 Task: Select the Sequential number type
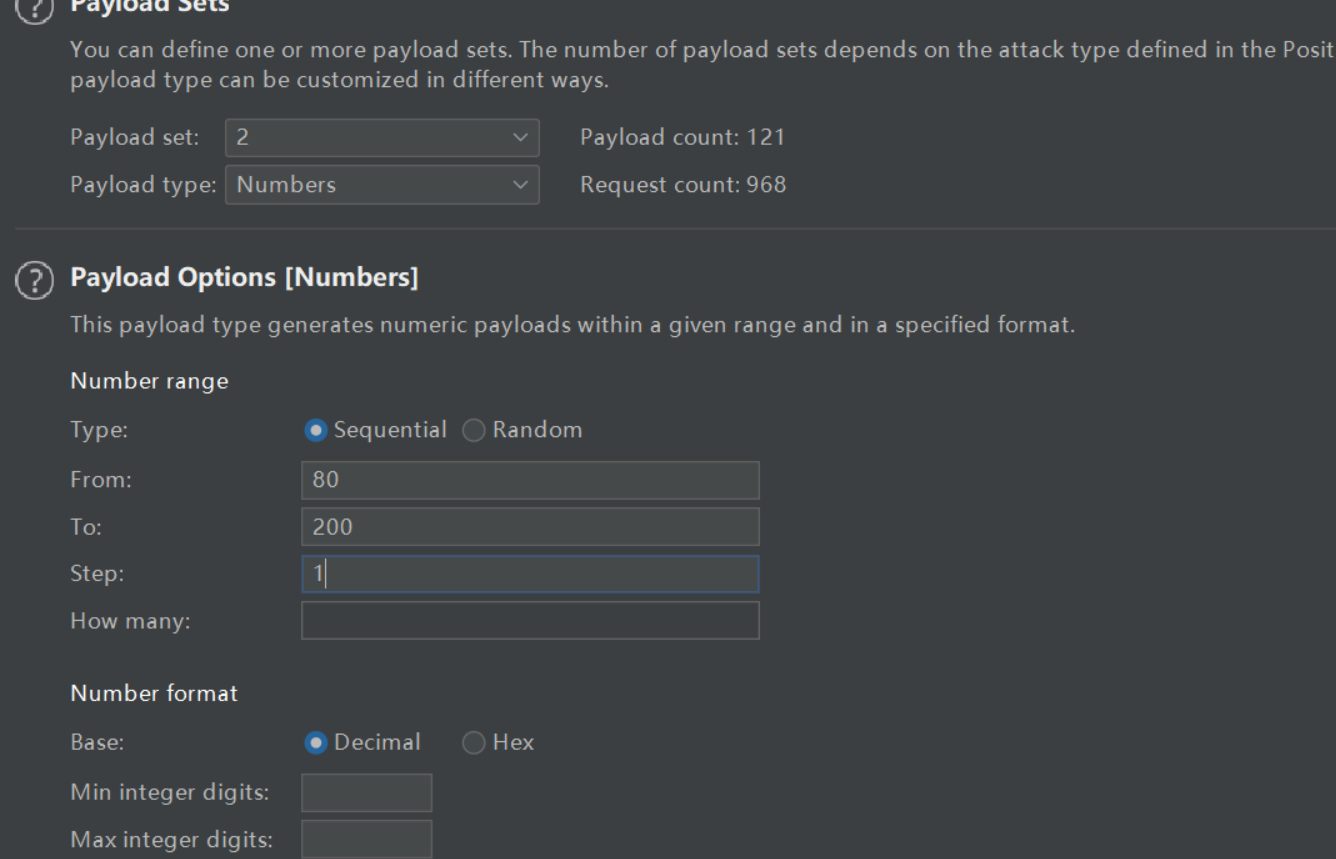coord(376,430)
